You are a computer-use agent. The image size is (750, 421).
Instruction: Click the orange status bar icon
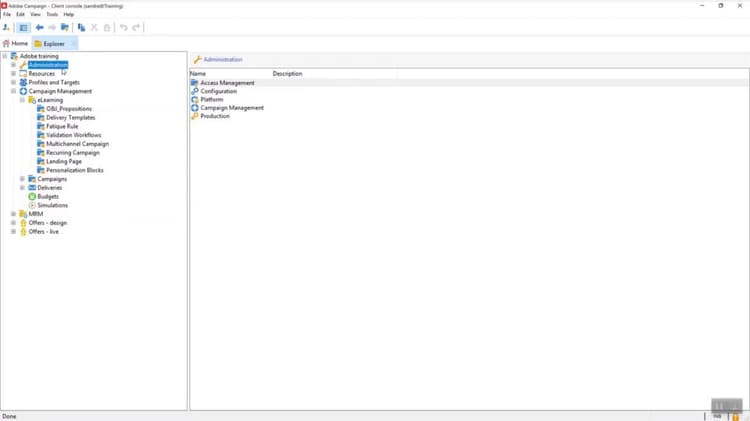click(x=735, y=417)
